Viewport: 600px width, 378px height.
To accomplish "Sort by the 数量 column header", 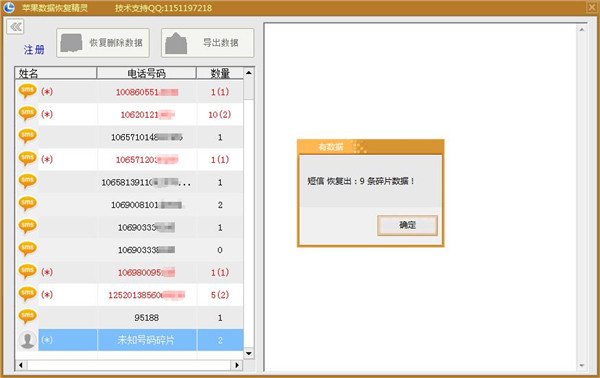I will coord(220,73).
